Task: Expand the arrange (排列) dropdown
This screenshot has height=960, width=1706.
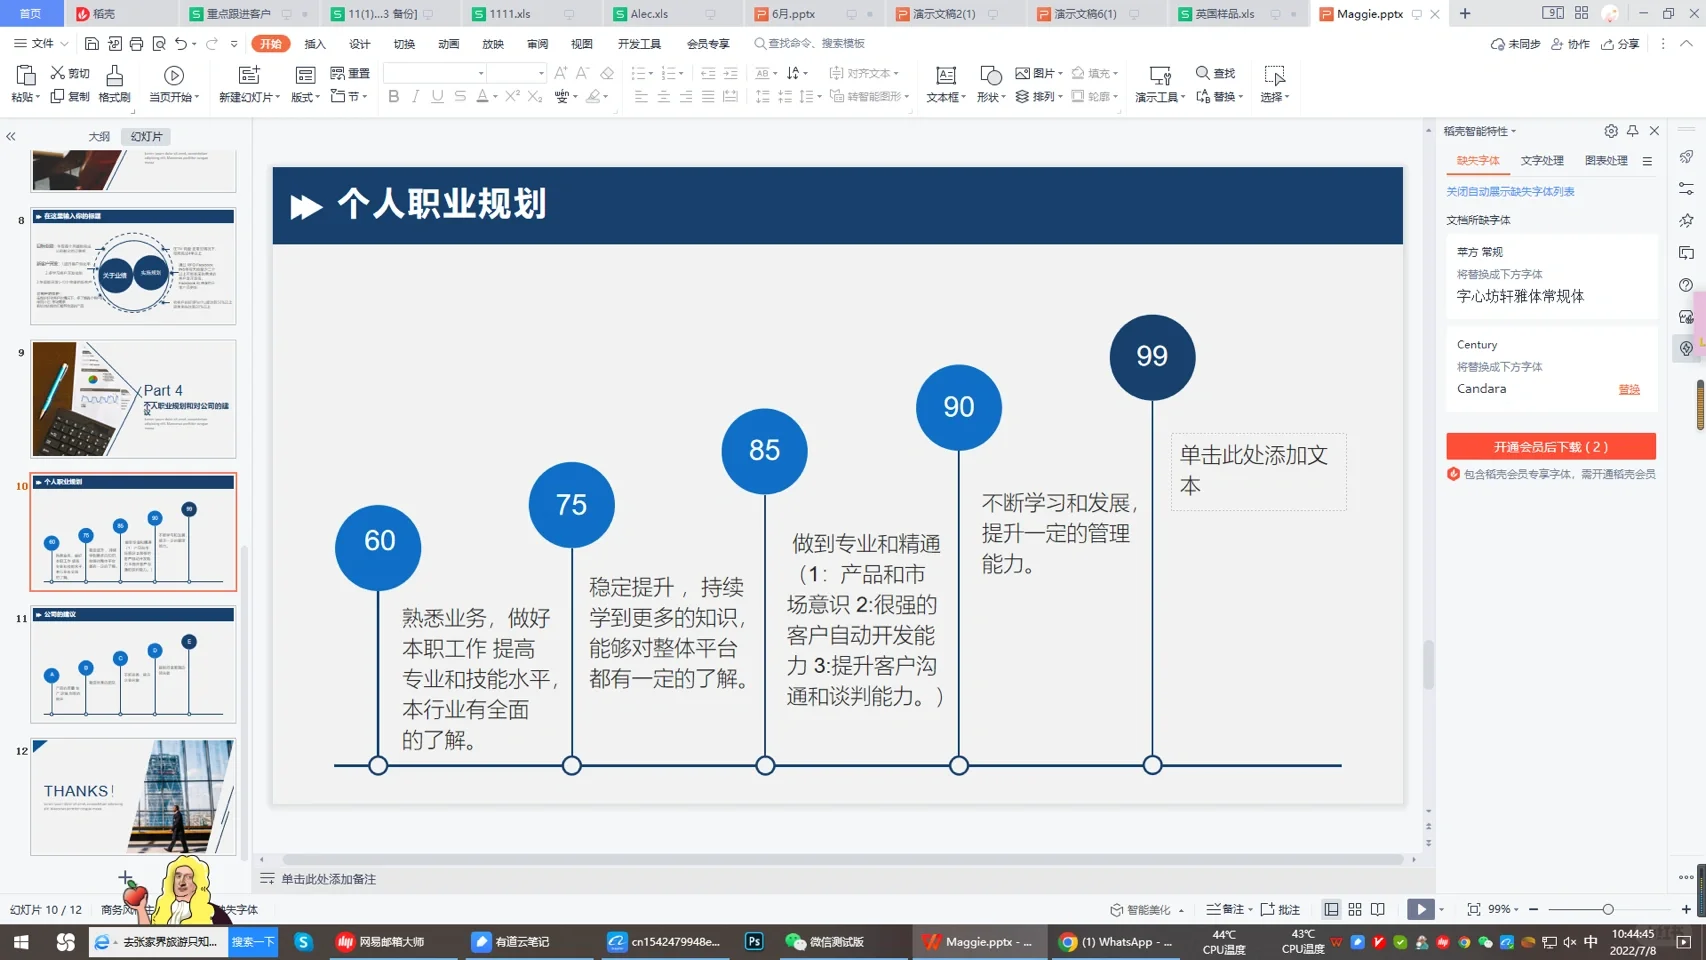Action: pyautogui.click(x=1060, y=97)
